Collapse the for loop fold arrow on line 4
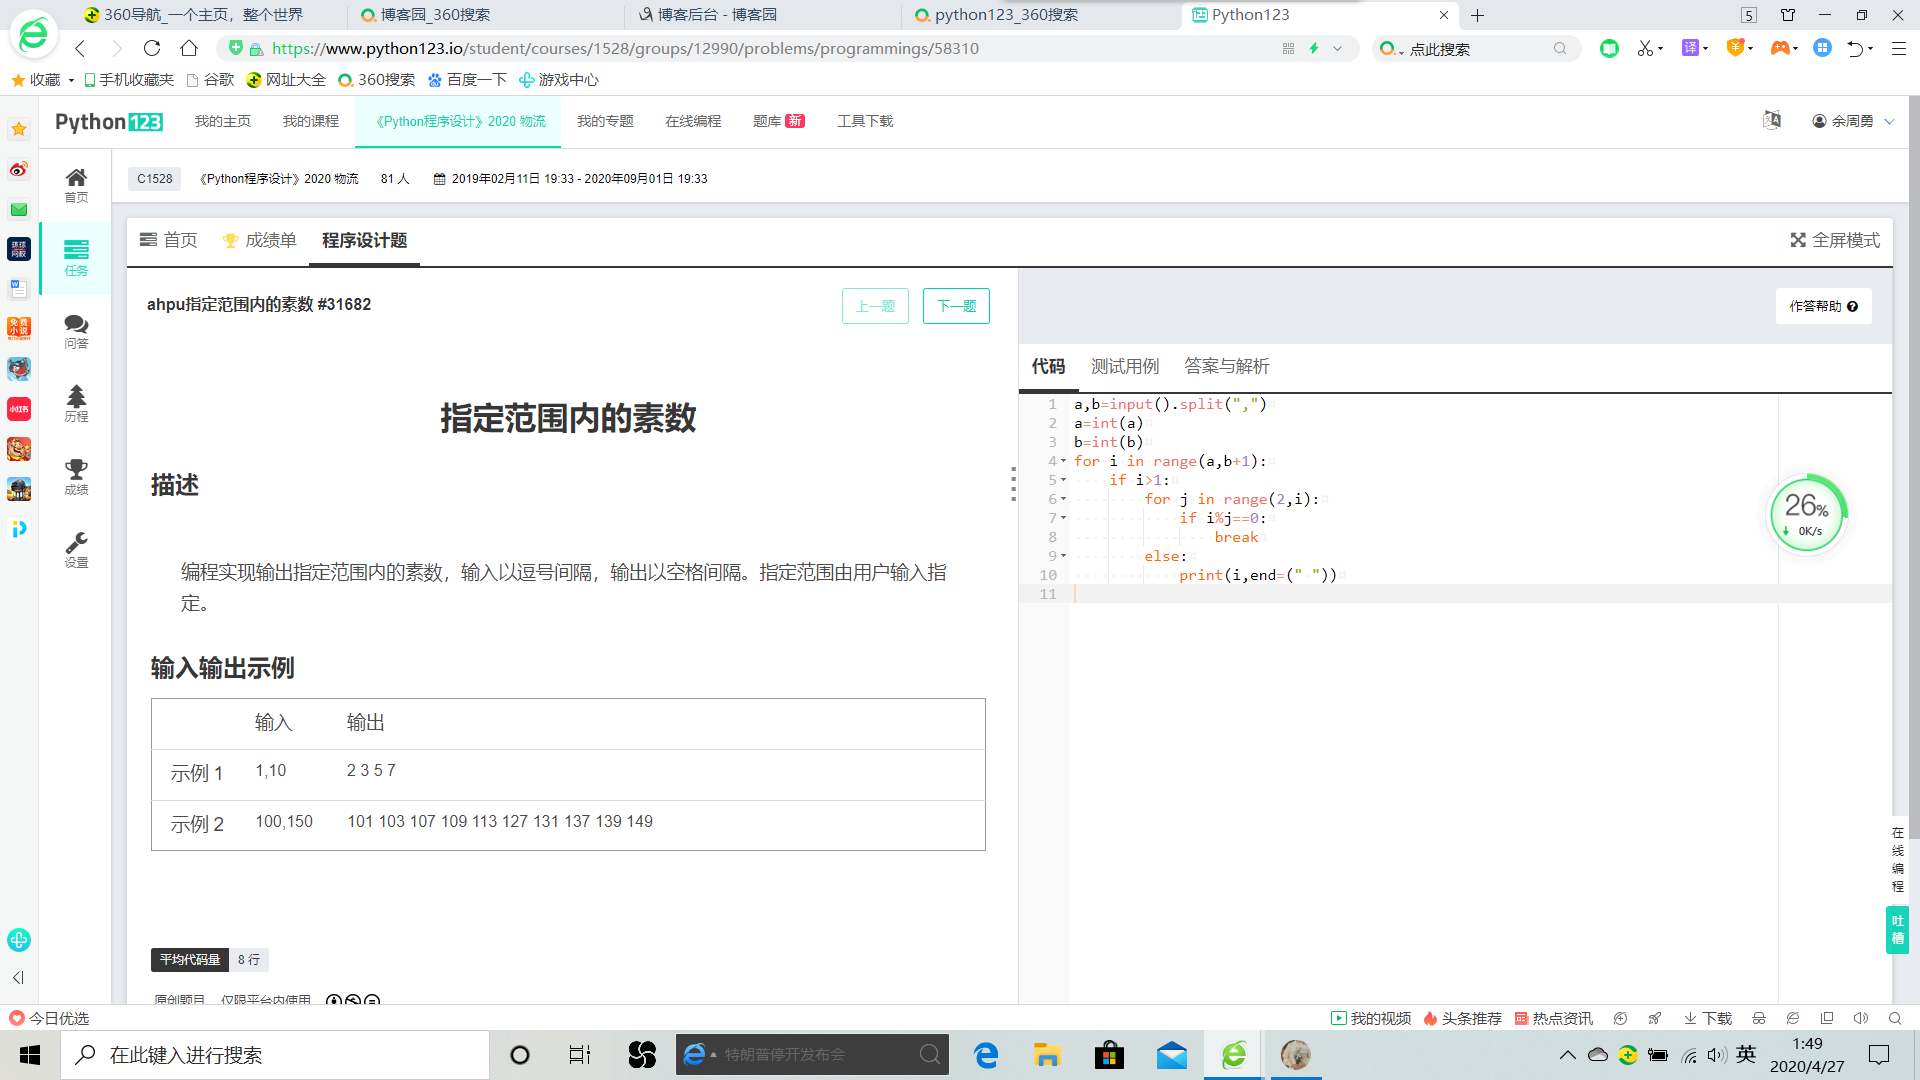This screenshot has height=1080, width=1920. click(1063, 461)
